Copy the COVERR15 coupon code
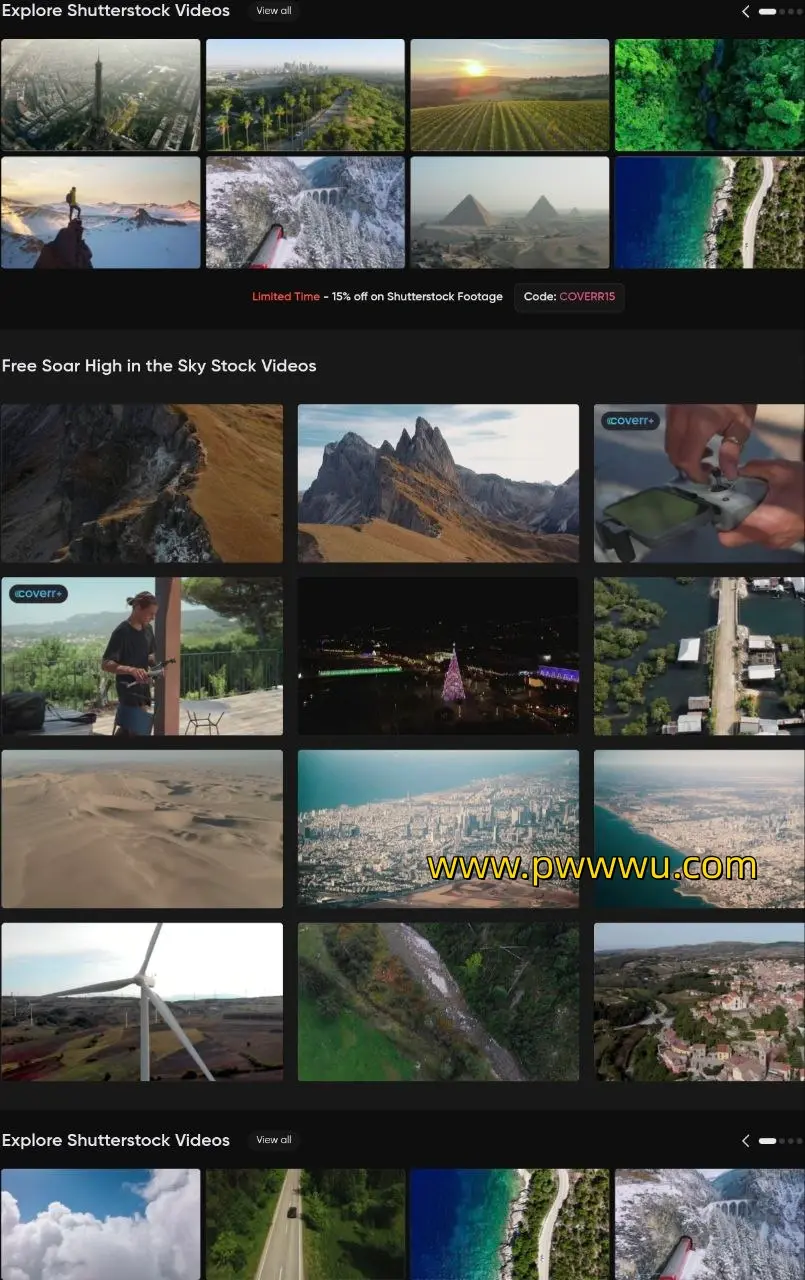Screen dimensions: 805x1280 tap(569, 297)
